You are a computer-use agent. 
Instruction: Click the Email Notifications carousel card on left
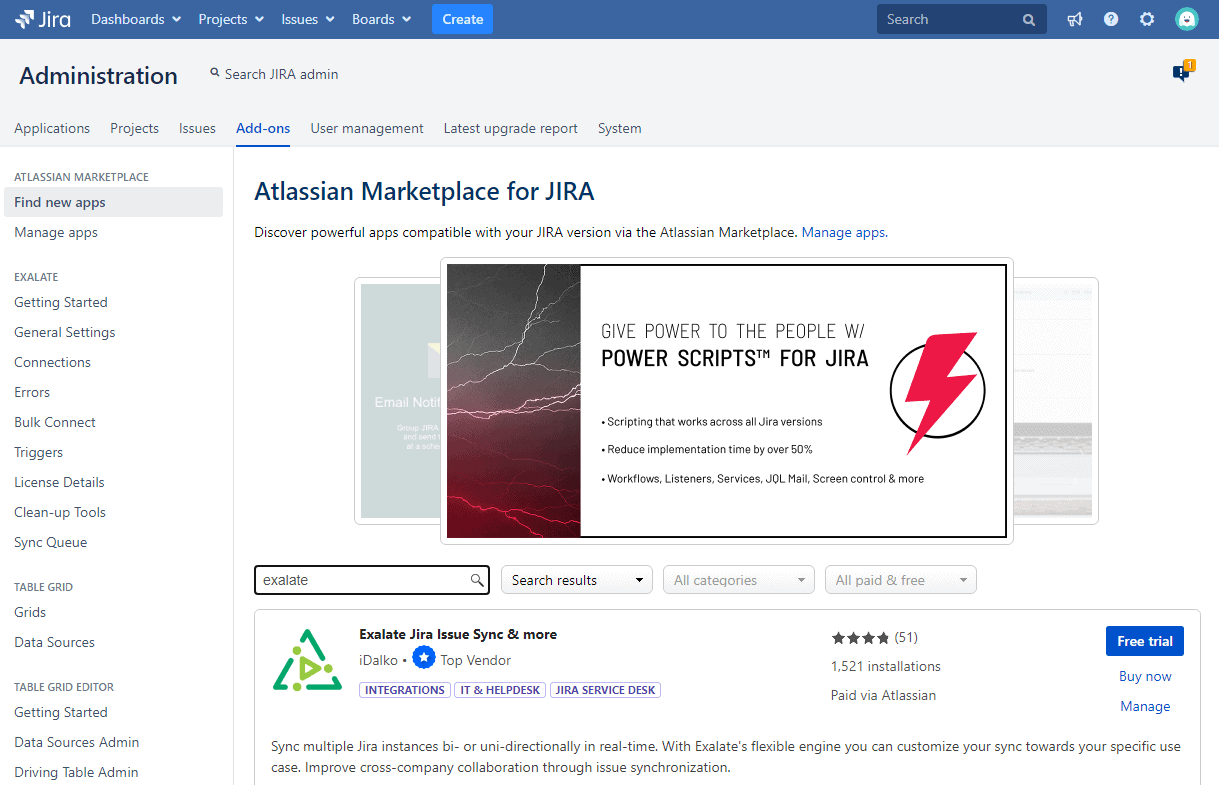[397, 401]
